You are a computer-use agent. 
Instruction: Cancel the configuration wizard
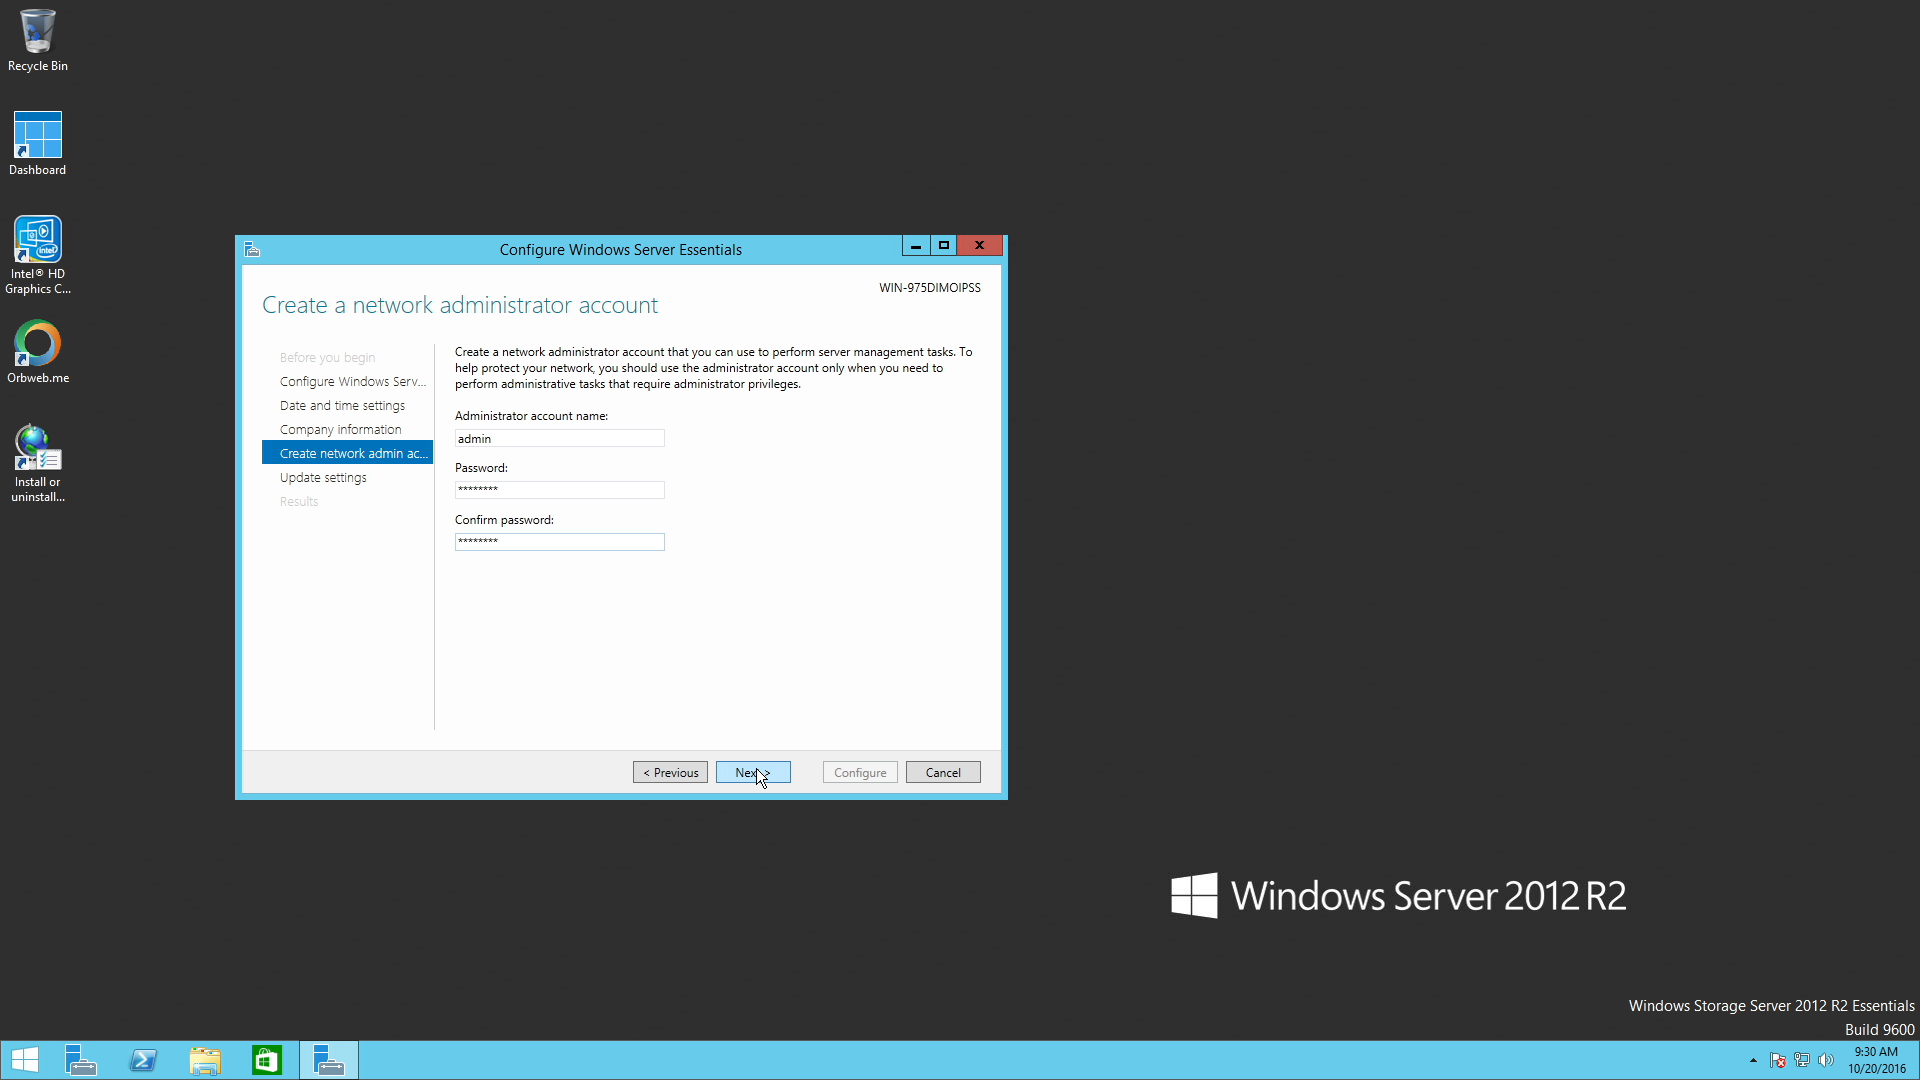pos(943,772)
